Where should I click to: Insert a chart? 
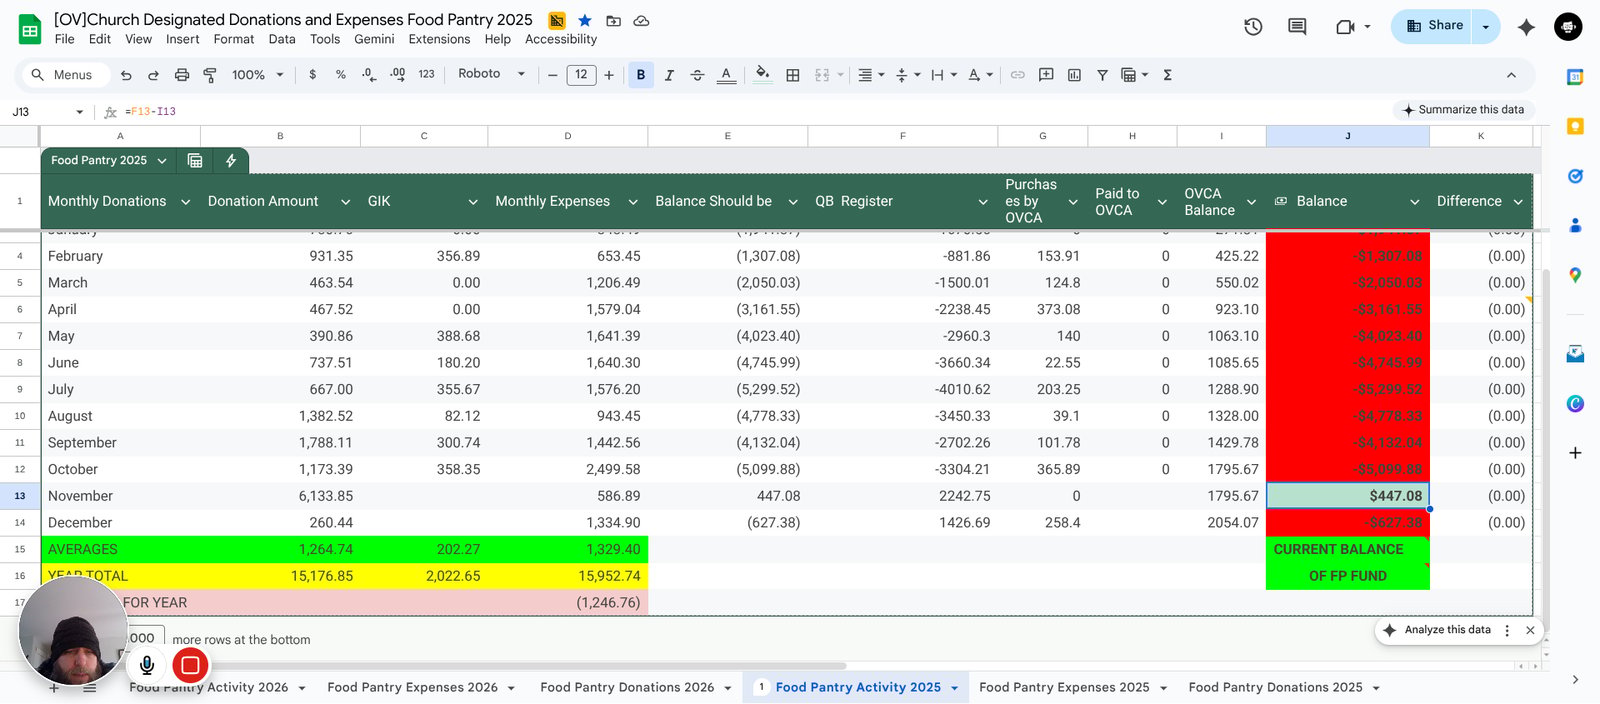[x=1074, y=75]
